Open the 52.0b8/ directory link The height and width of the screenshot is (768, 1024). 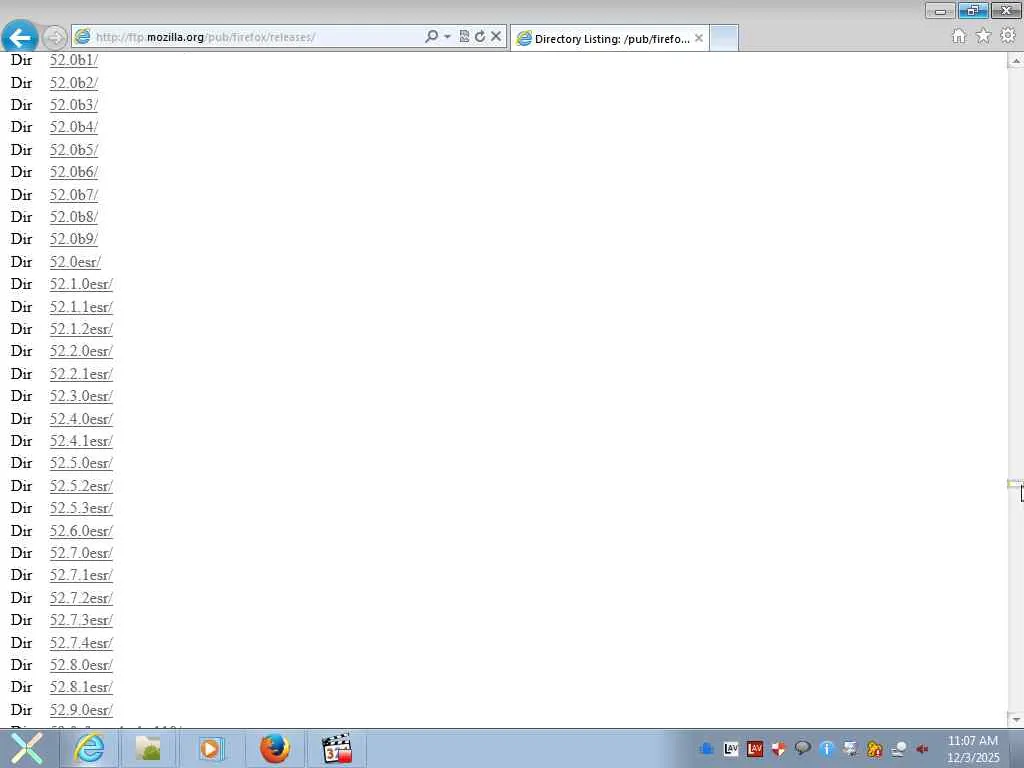pos(74,217)
